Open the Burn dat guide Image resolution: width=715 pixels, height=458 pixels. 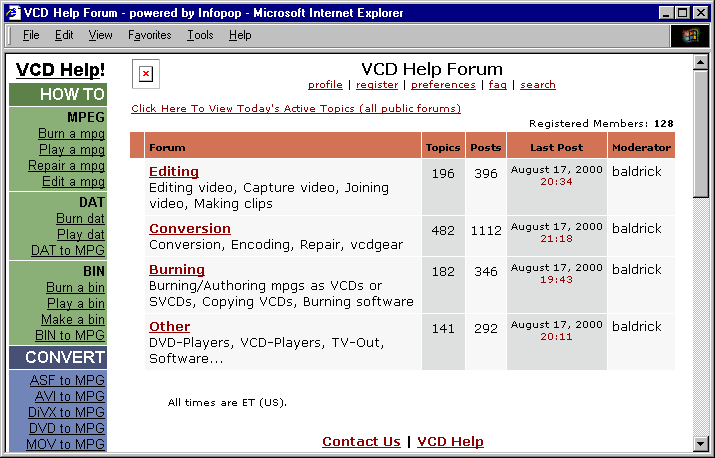pyautogui.click(x=81, y=218)
